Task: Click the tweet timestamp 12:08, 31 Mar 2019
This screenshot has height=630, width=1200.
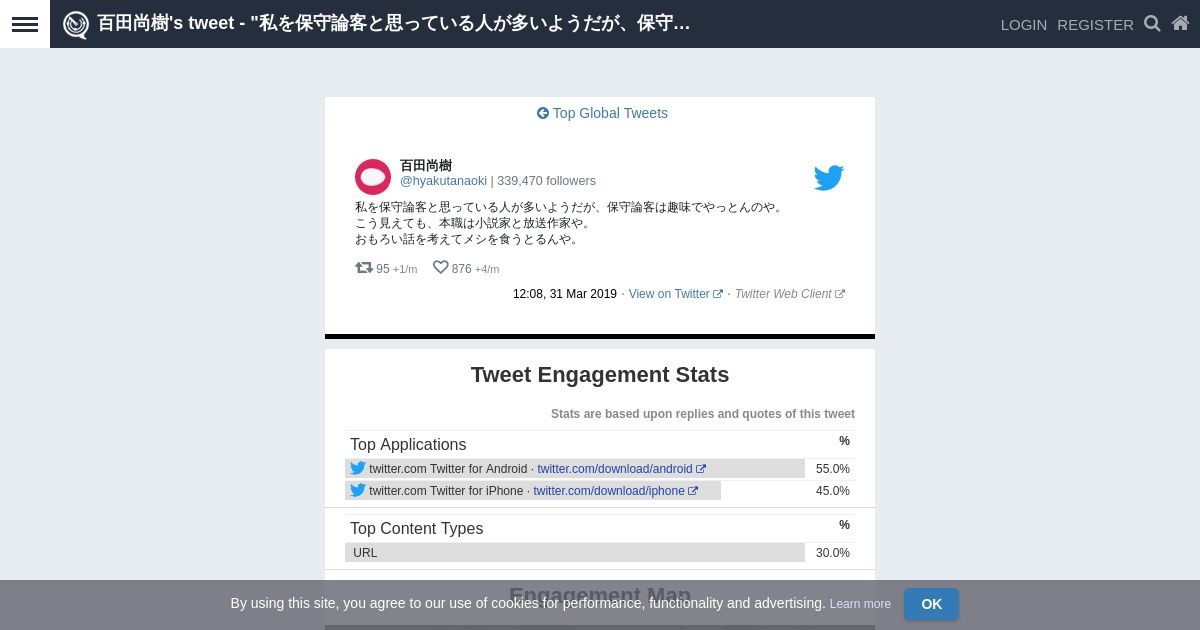Action: (x=565, y=294)
